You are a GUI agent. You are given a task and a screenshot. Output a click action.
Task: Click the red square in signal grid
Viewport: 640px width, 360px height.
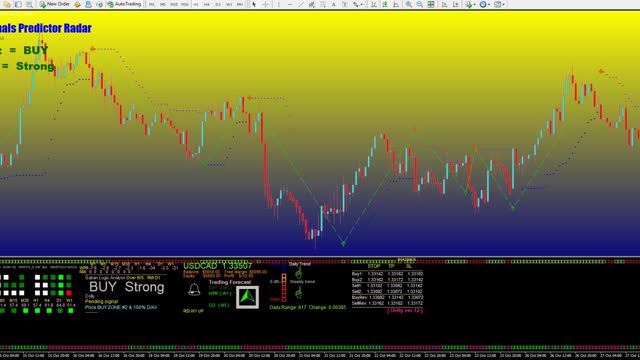69,293
